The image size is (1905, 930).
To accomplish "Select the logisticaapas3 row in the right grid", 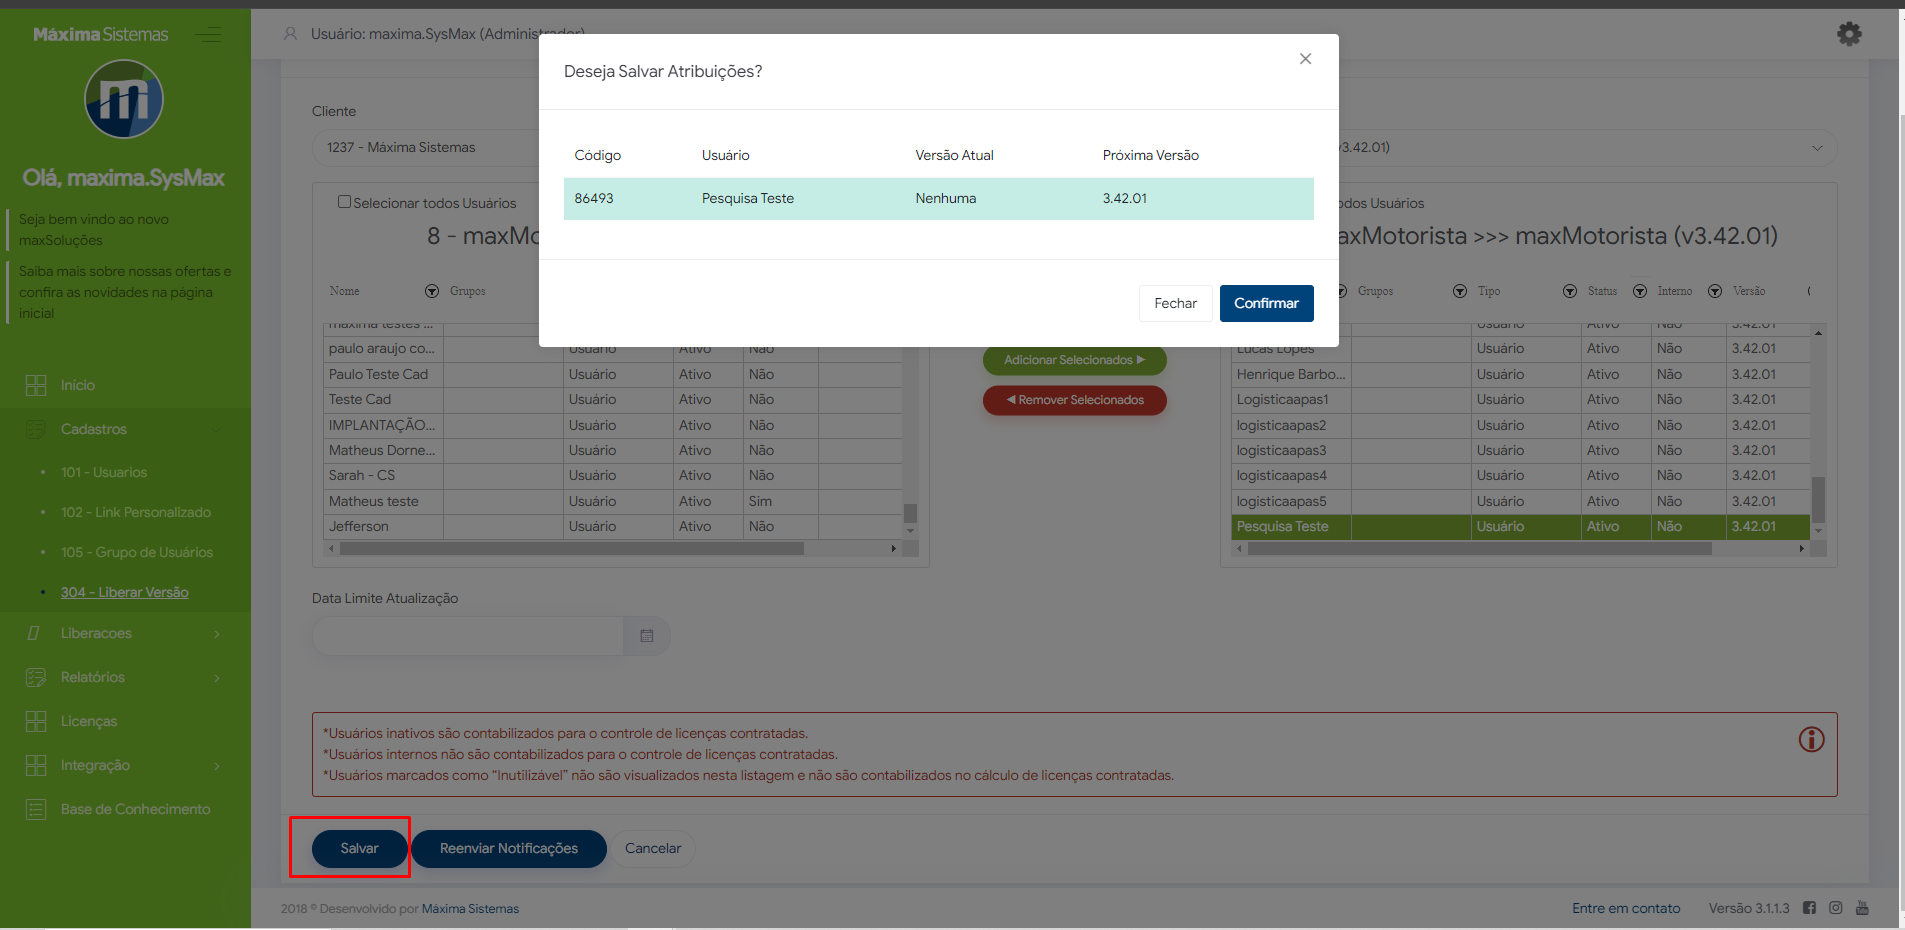I will coord(1522,450).
